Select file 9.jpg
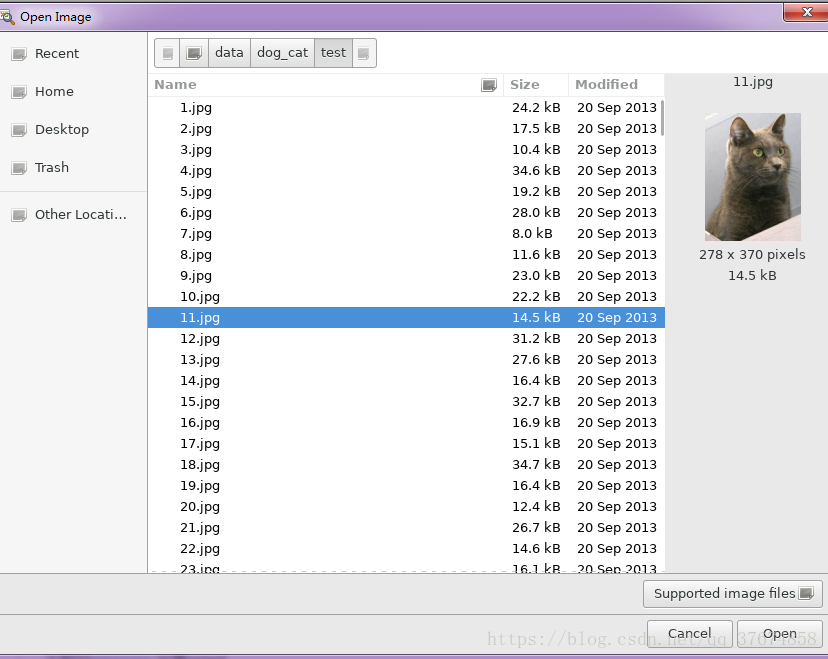The width and height of the screenshot is (828, 659). [x=406, y=276]
